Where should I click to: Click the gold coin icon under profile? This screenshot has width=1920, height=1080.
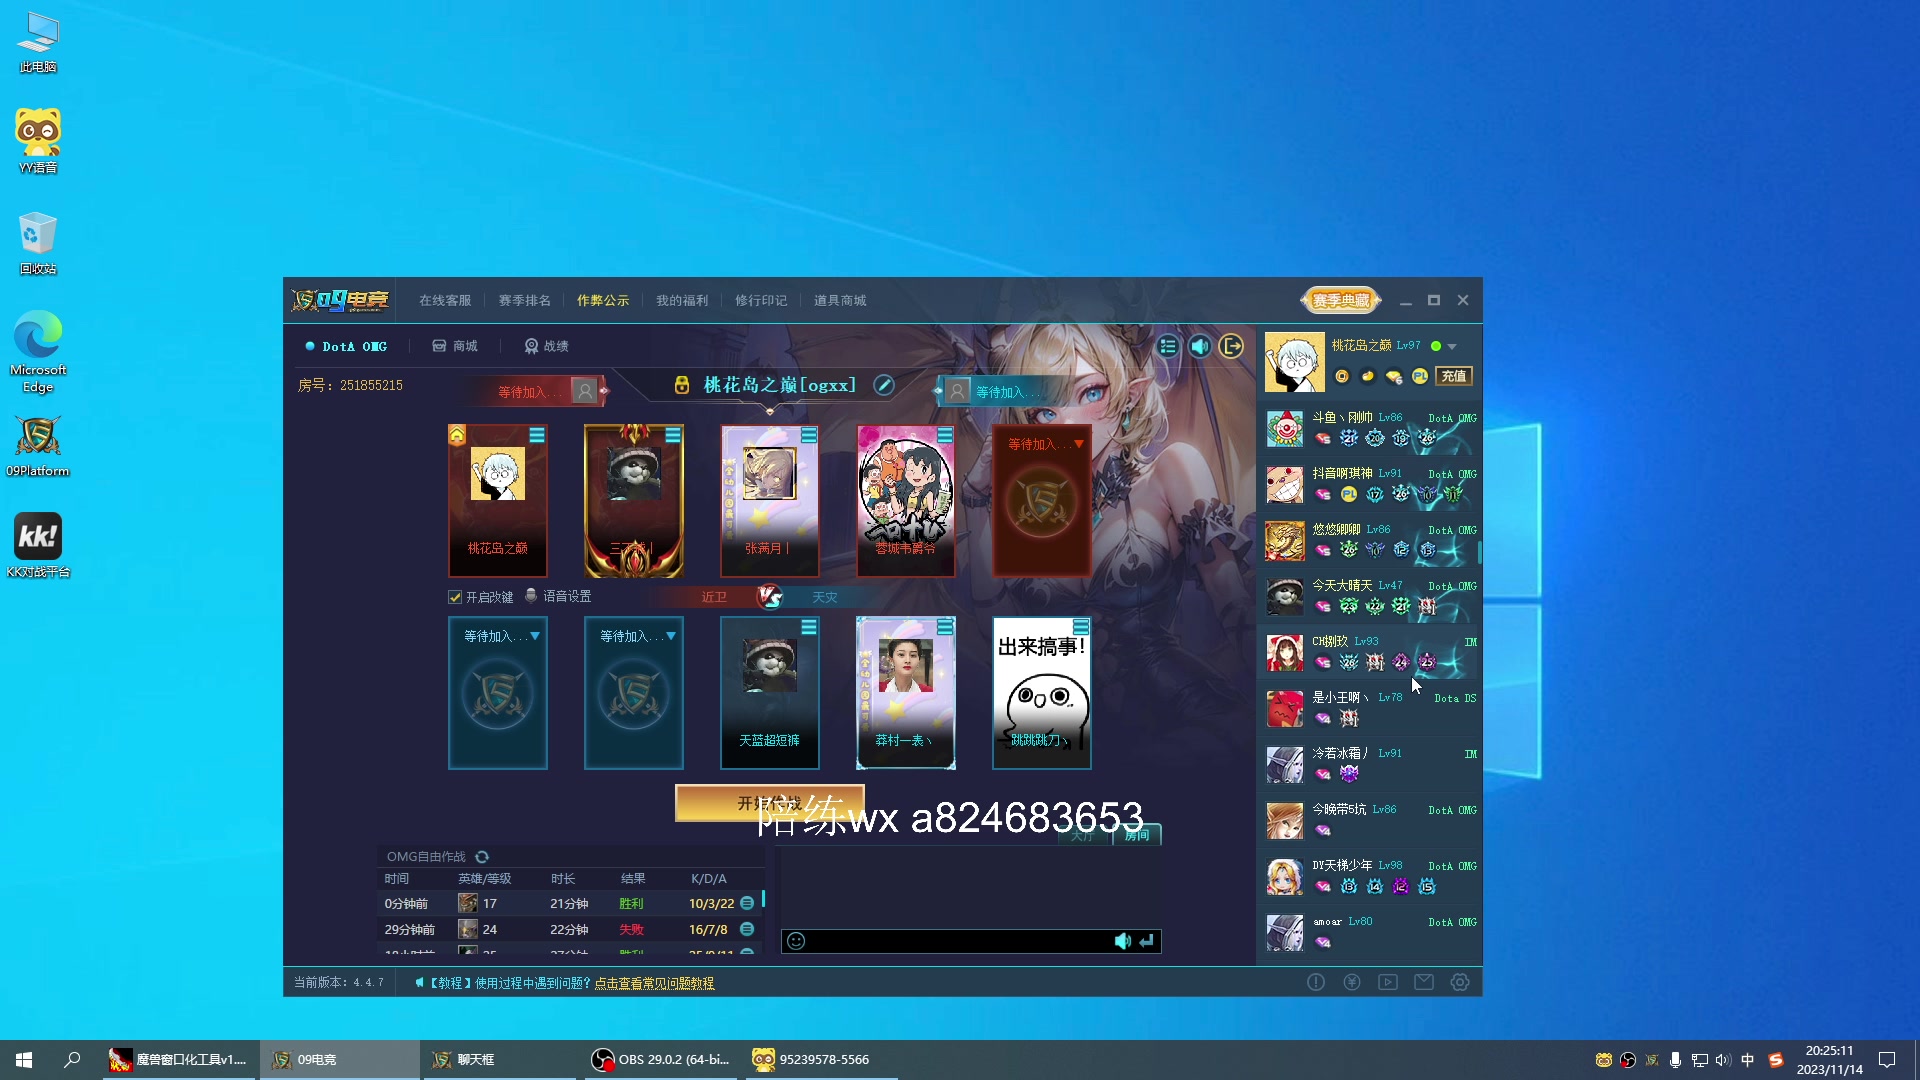click(x=1342, y=376)
